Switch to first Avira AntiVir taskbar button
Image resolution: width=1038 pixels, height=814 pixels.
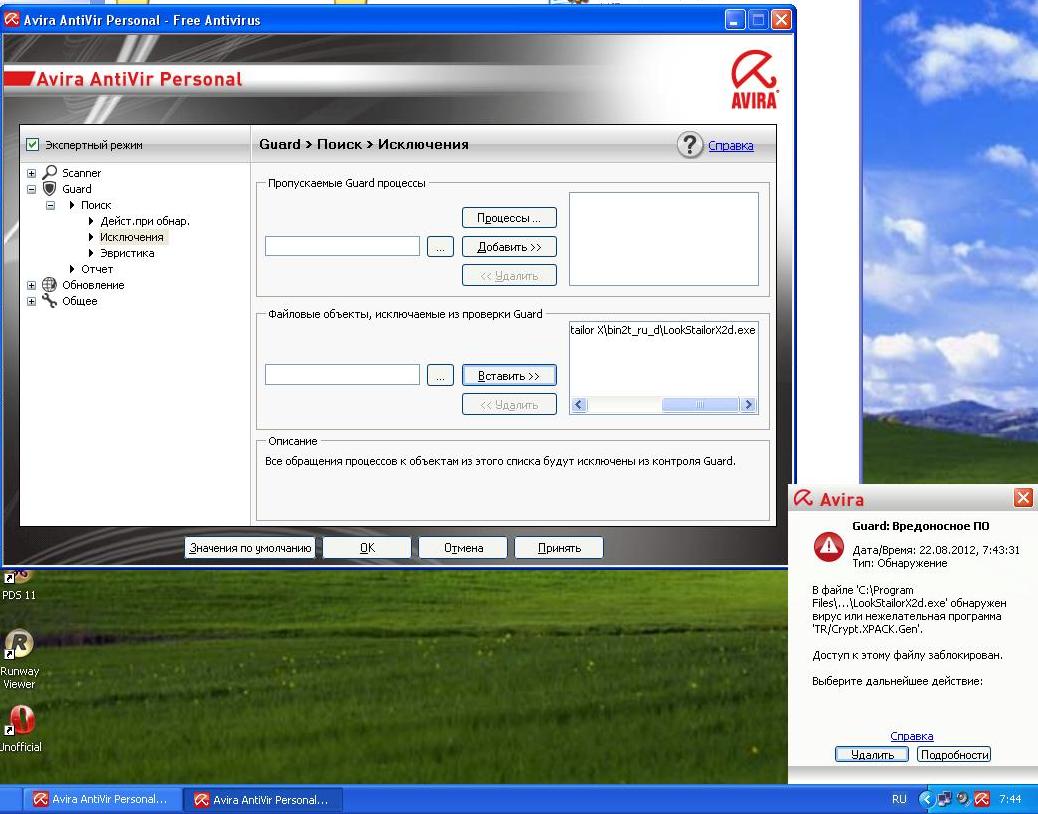point(103,799)
